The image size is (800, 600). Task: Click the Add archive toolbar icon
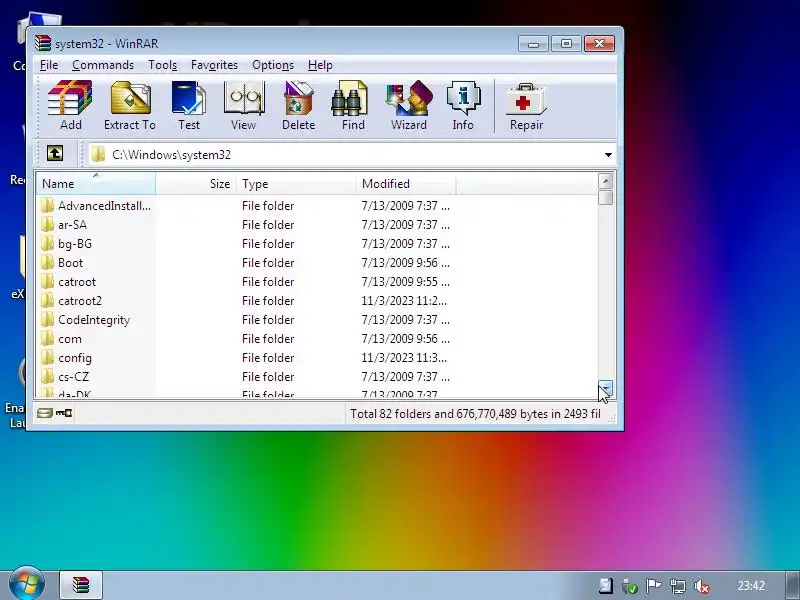(70, 97)
